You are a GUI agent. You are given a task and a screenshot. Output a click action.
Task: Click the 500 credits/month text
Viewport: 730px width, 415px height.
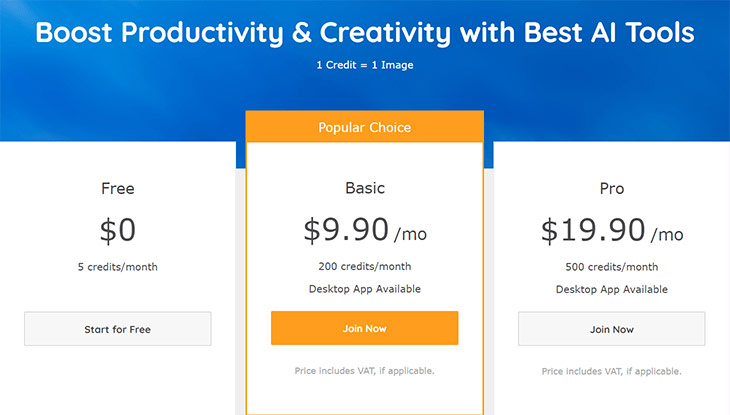(612, 267)
